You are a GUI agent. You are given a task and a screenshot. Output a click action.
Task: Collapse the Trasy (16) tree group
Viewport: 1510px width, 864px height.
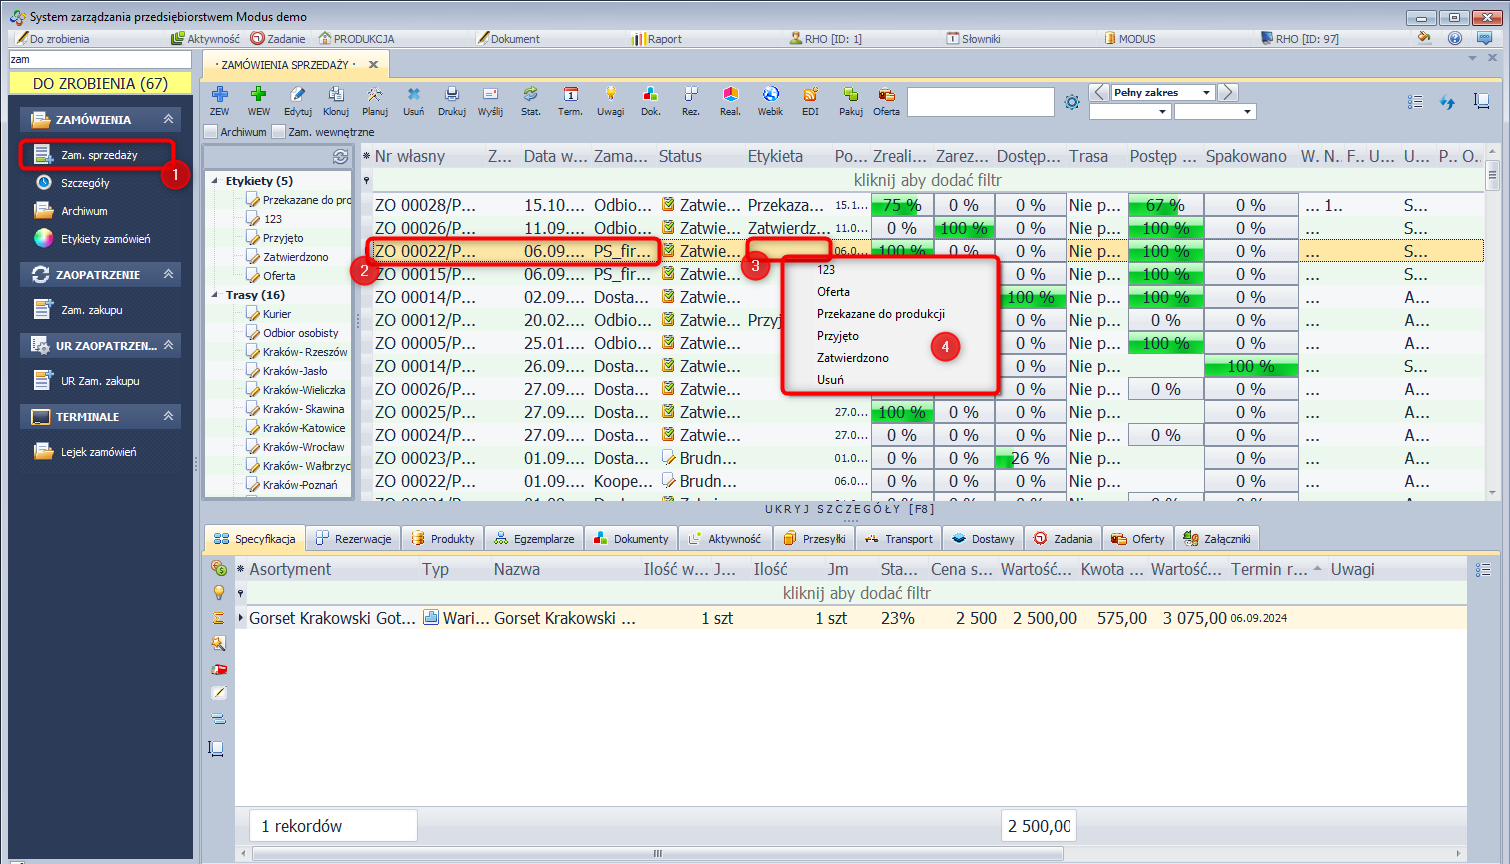215,295
